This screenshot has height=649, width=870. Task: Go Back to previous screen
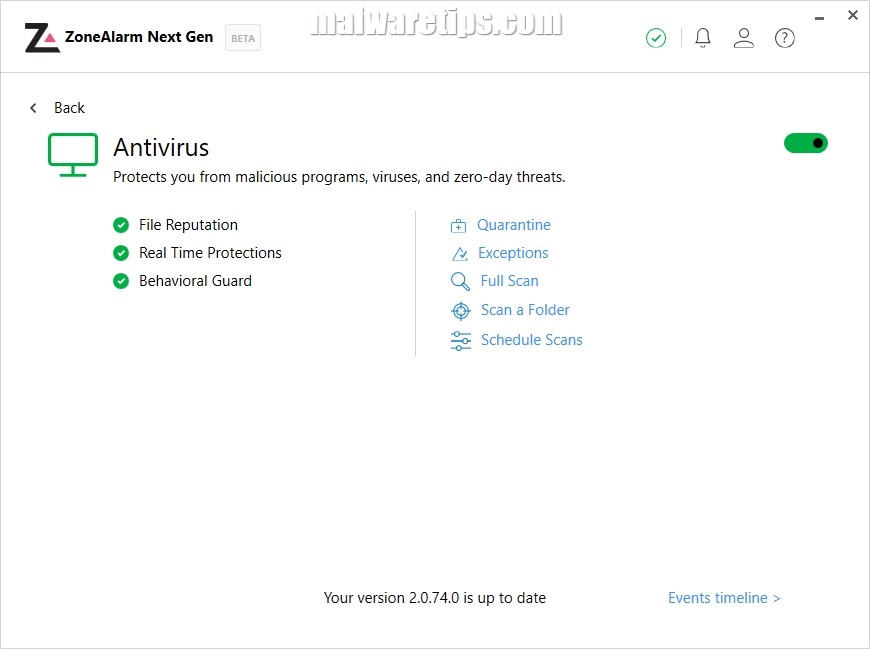(x=69, y=108)
